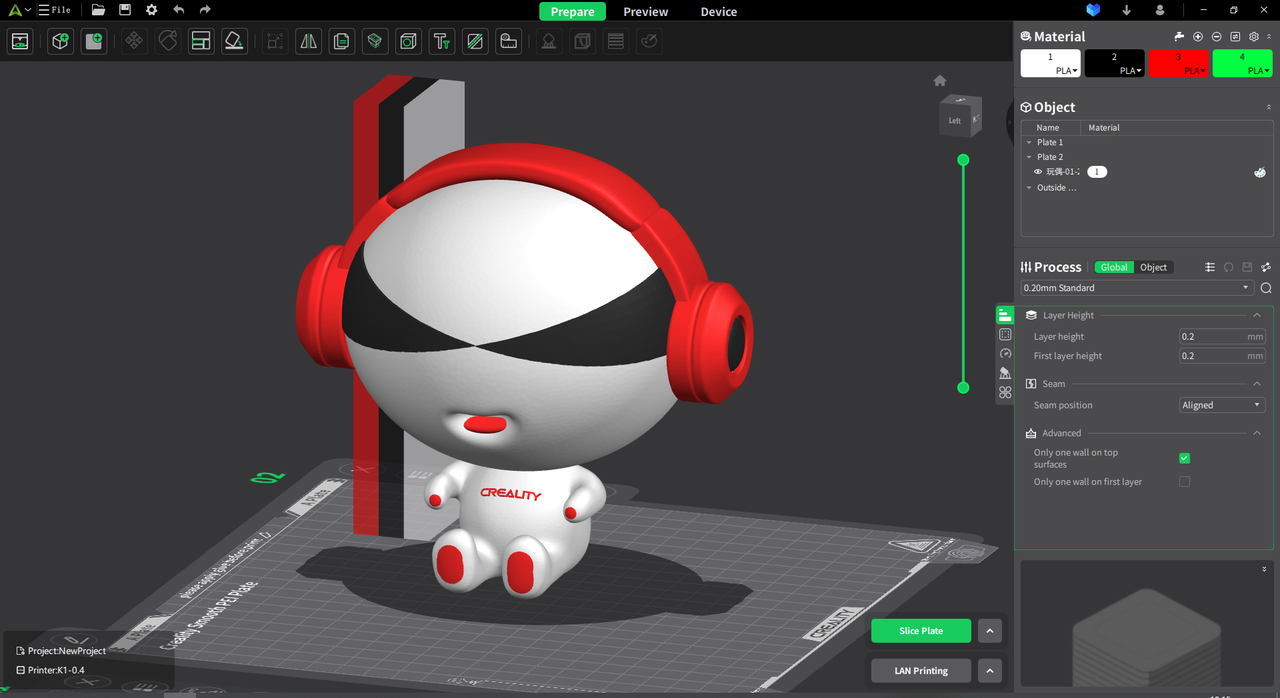Switch process scope to Global

tap(1114, 267)
